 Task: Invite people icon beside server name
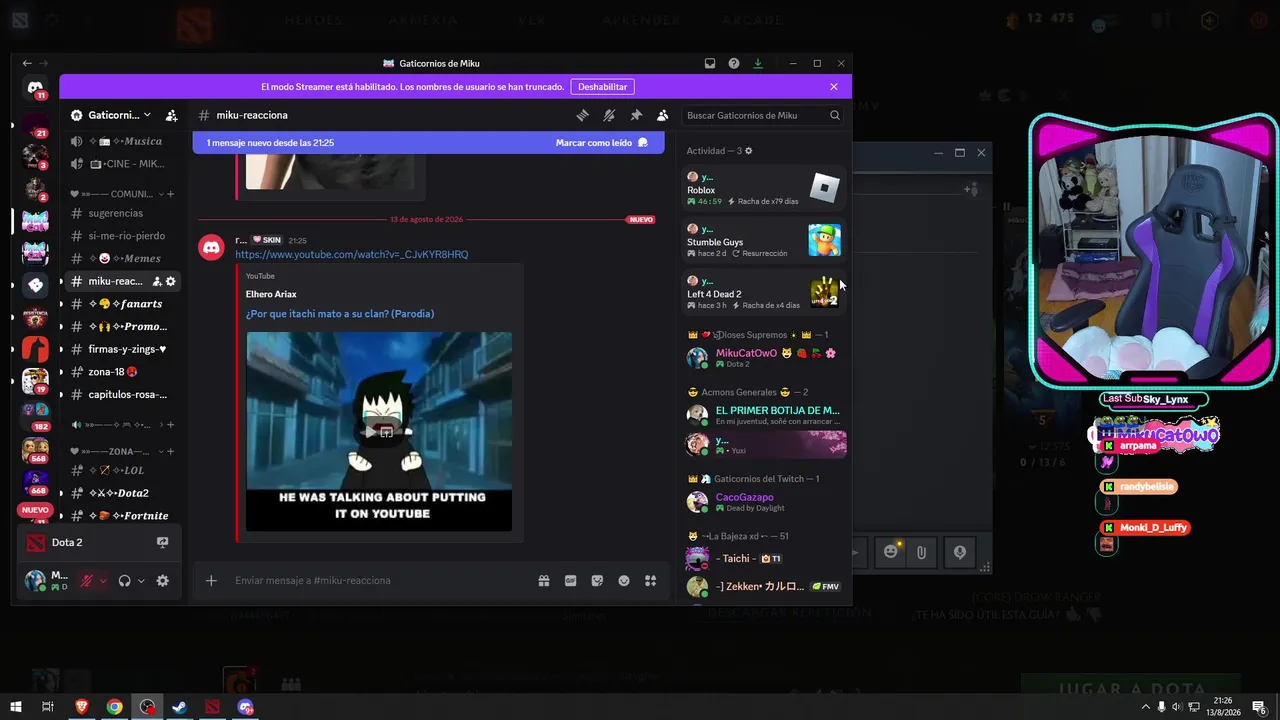[171, 115]
